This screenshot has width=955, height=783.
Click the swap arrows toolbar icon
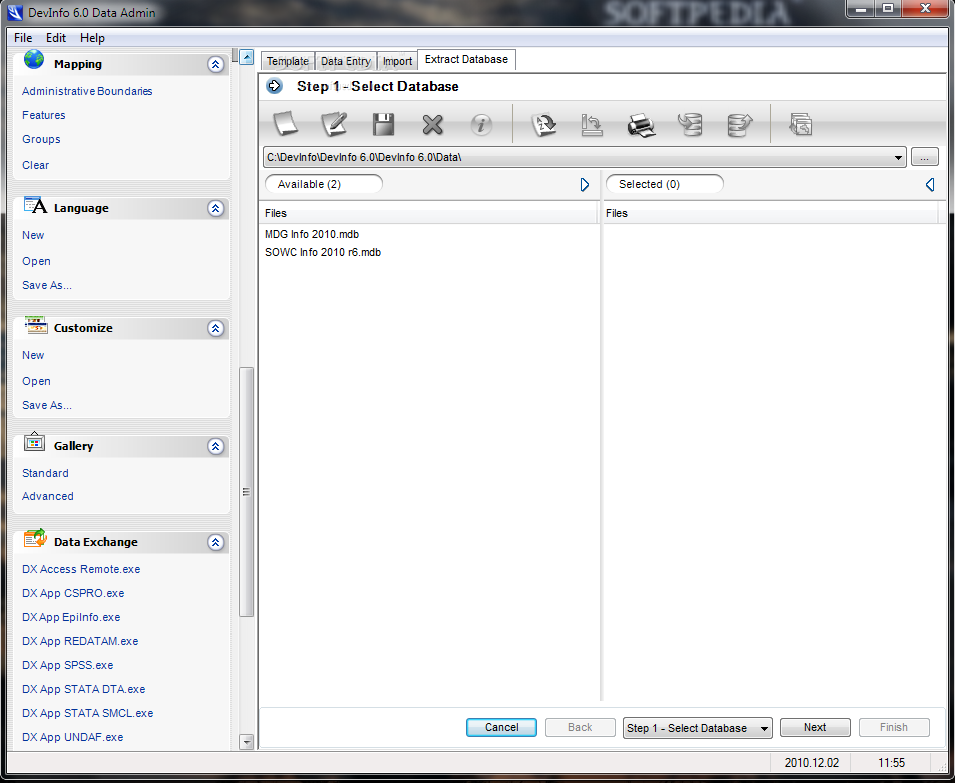(591, 124)
